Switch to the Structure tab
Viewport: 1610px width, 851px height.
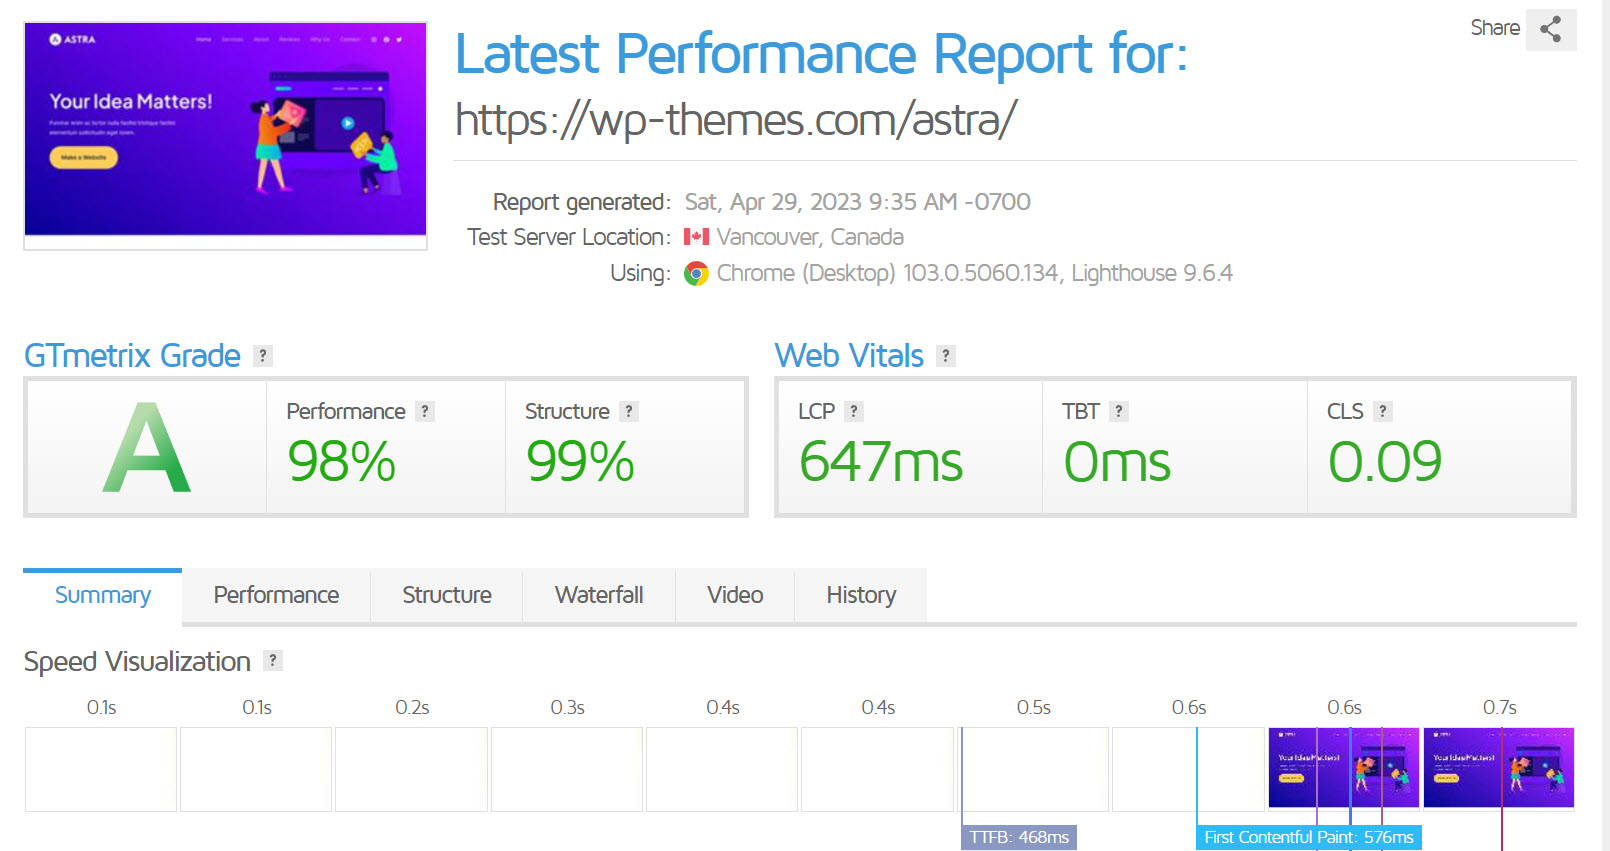pyautogui.click(x=447, y=595)
